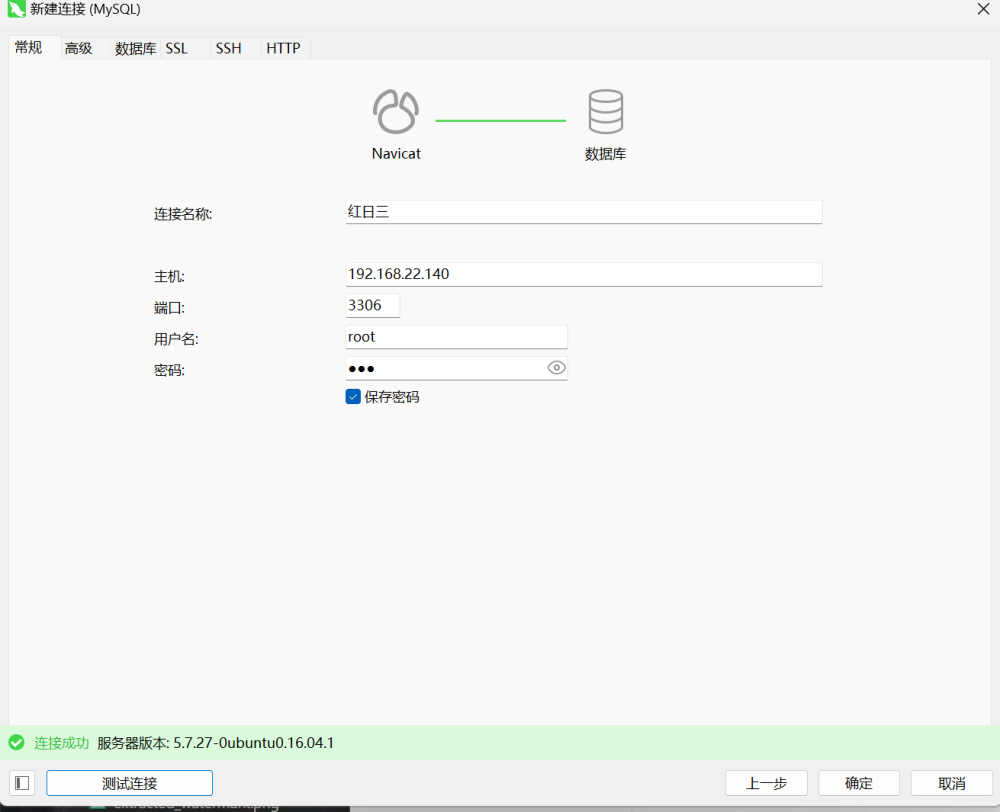Image resolution: width=1000 pixels, height=812 pixels.
Task: Click the Navicat app icon in title bar
Action: [16, 10]
